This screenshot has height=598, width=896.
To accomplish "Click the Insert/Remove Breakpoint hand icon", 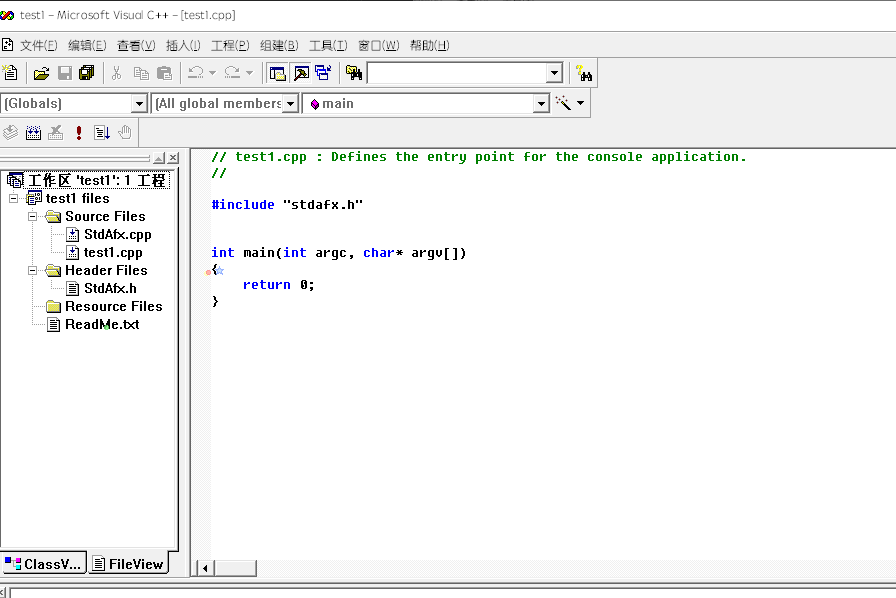I will point(125,133).
